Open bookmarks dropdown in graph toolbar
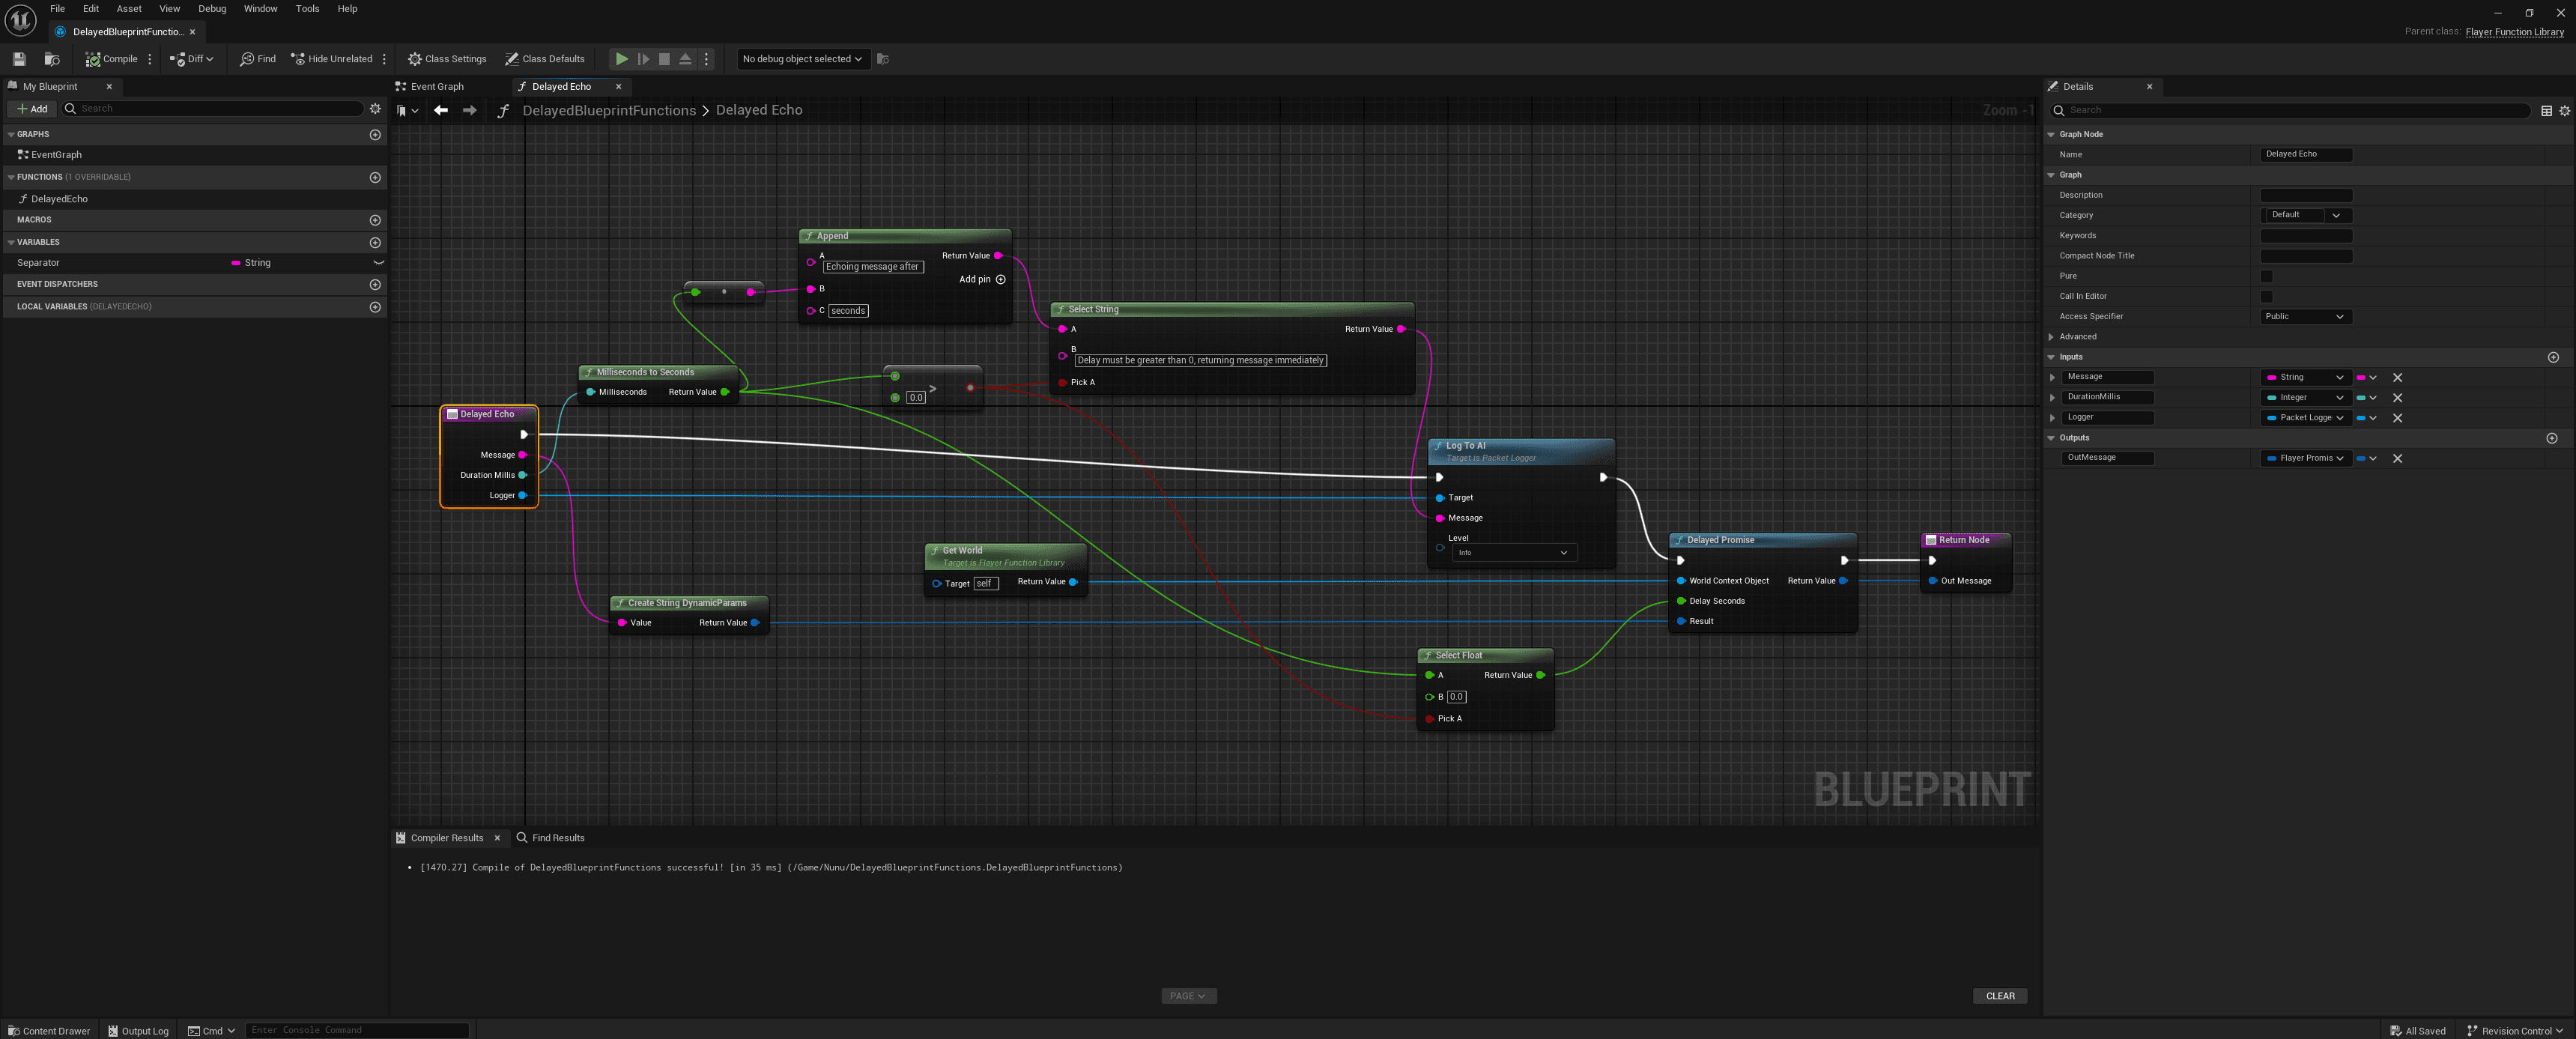Viewport: 2576px width, 1039px height. point(407,110)
